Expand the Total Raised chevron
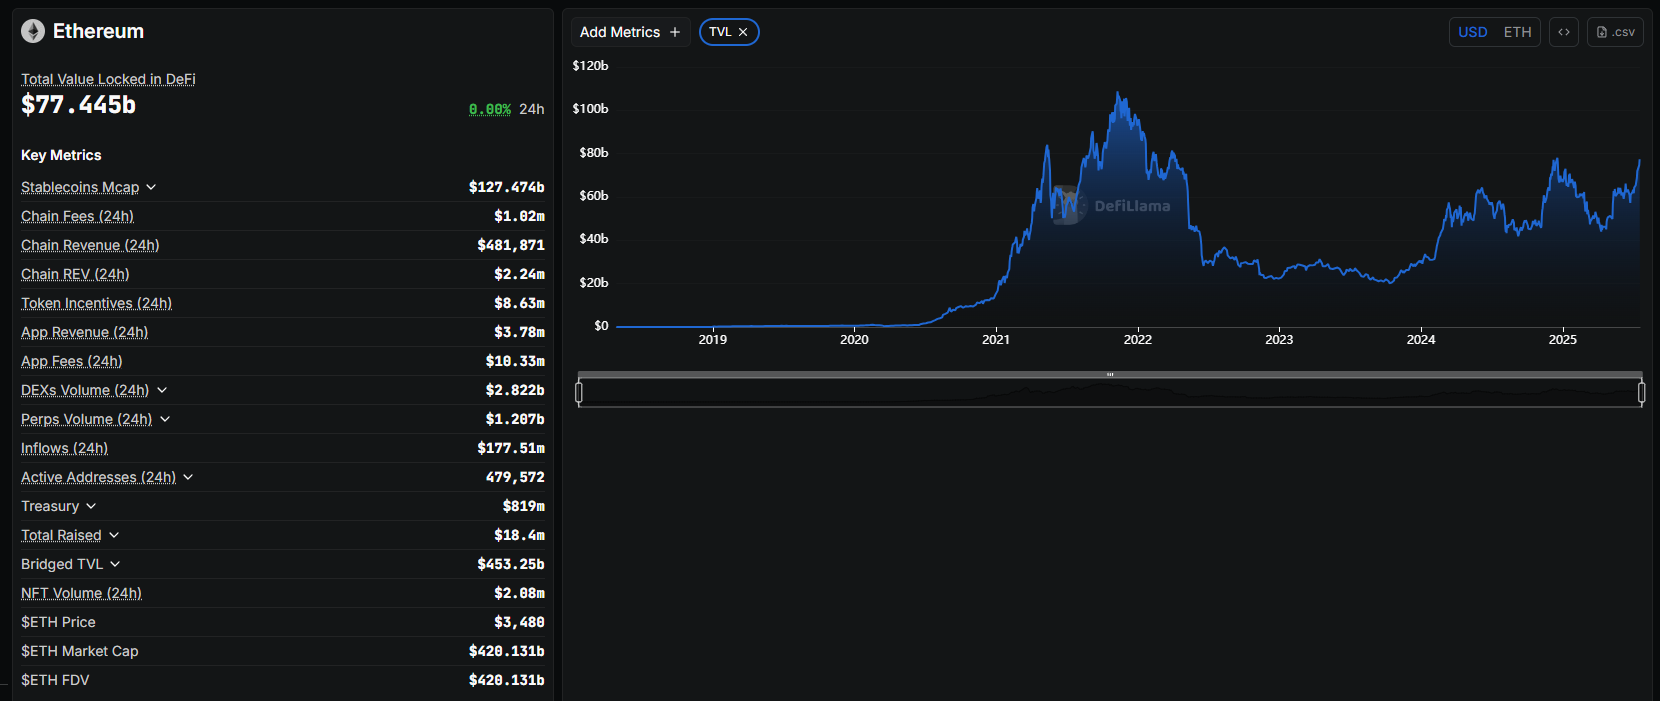The width and height of the screenshot is (1660, 701). click(x=114, y=535)
